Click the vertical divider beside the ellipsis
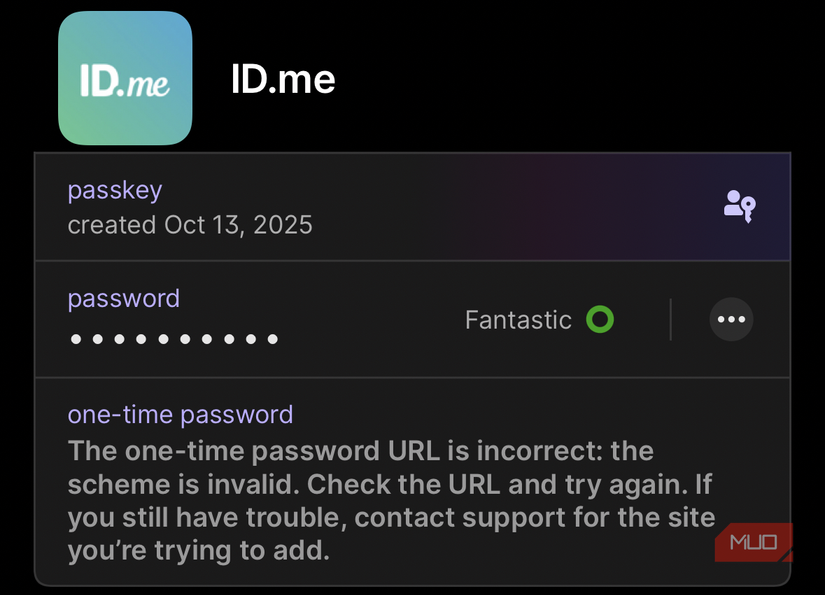The width and height of the screenshot is (825, 595). [x=670, y=320]
